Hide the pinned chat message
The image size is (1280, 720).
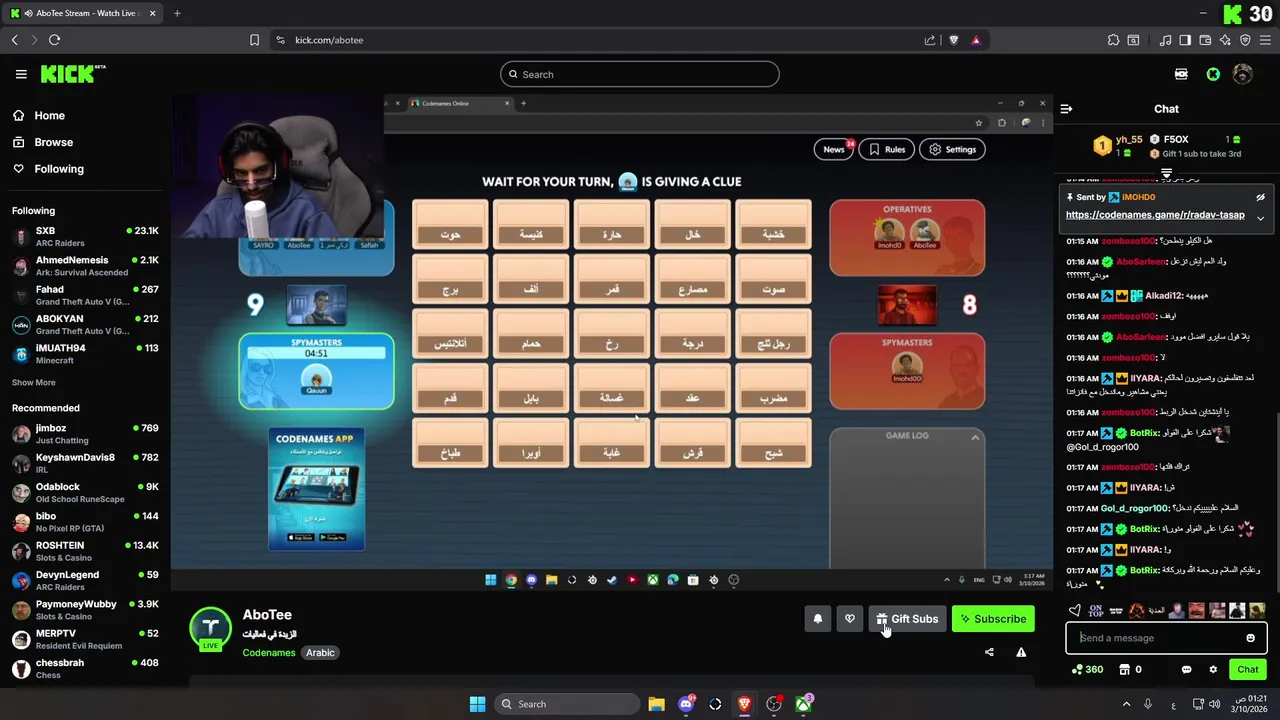point(1260,197)
